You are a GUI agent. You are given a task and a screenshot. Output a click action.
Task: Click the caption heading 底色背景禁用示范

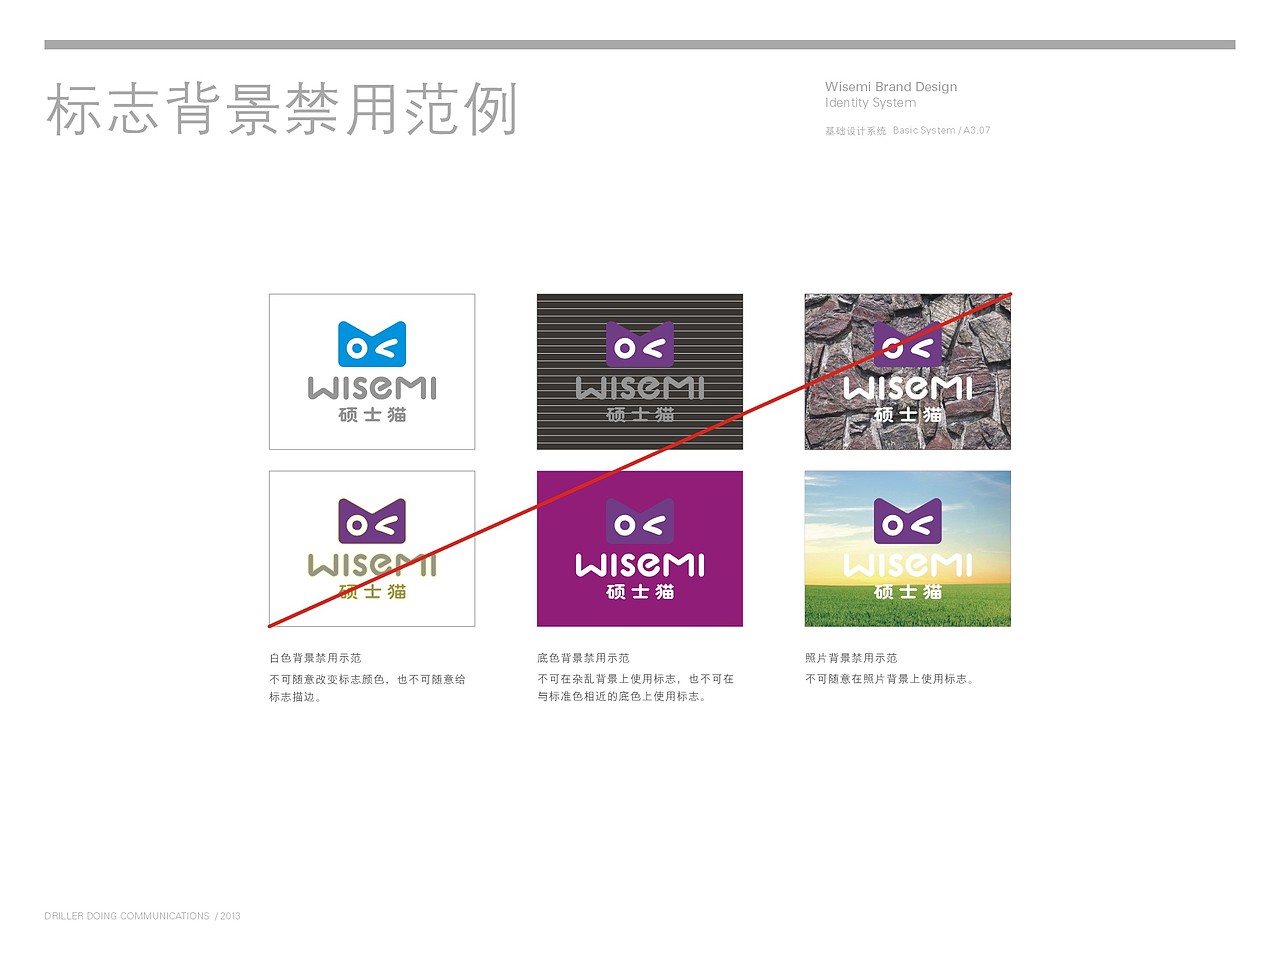583,658
